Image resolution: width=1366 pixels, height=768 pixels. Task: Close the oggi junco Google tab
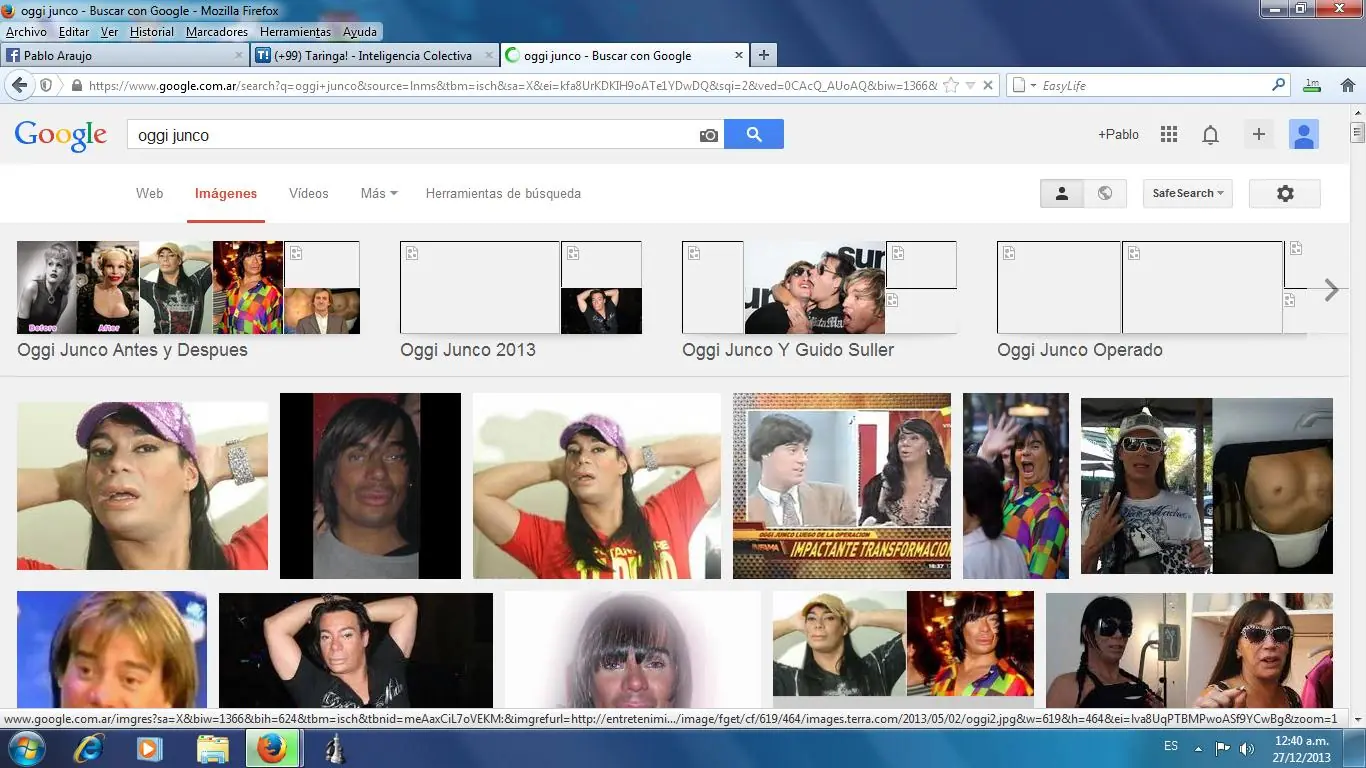click(739, 56)
